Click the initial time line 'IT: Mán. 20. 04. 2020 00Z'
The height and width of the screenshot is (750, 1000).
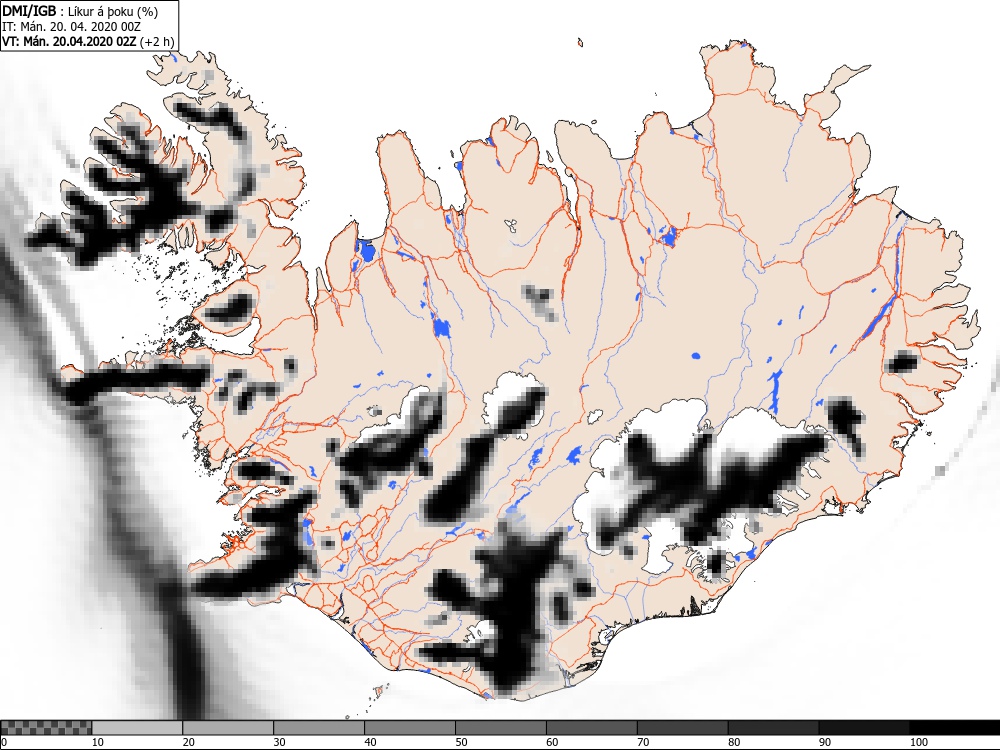click(71, 27)
